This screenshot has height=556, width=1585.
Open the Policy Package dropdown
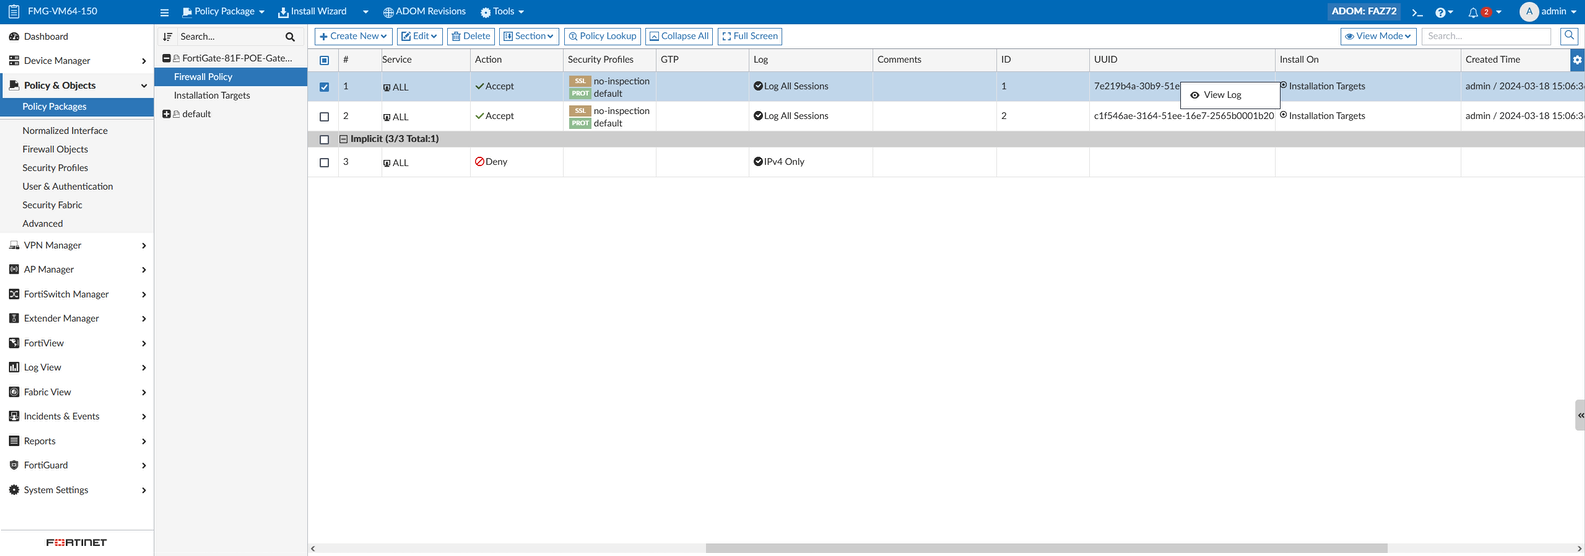click(x=223, y=12)
